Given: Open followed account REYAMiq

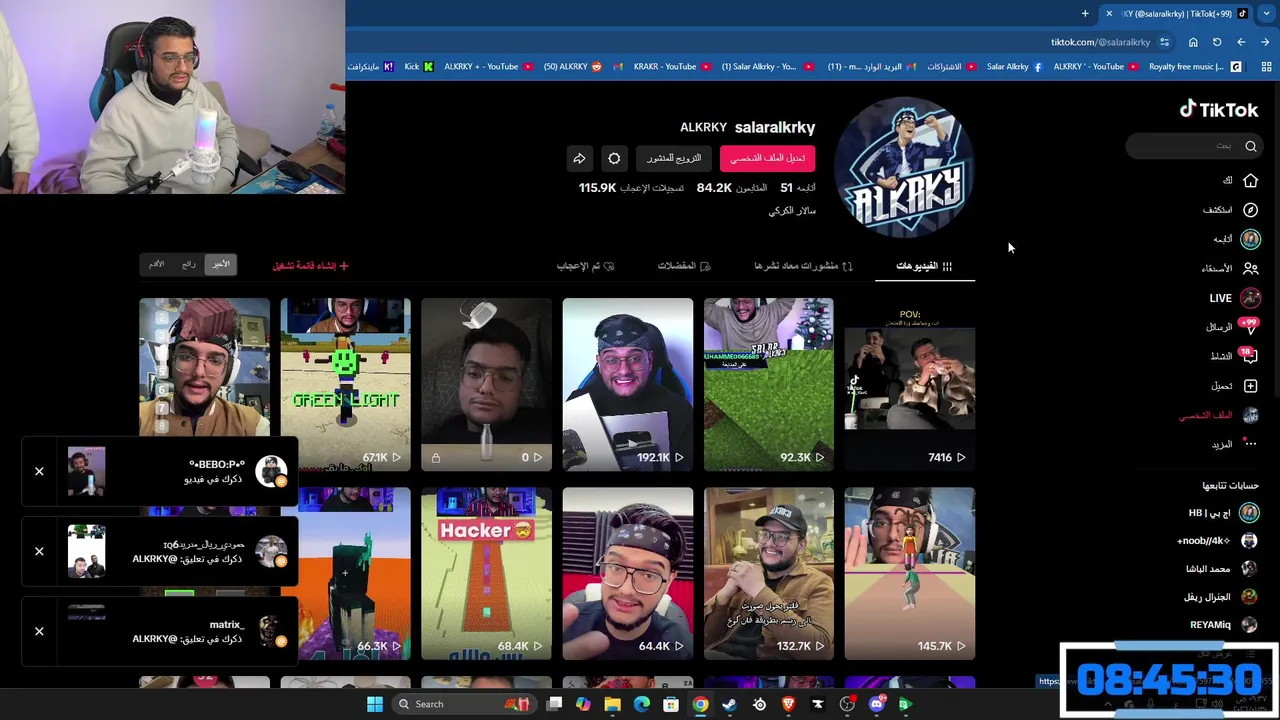Looking at the screenshot, I should (x=1224, y=625).
